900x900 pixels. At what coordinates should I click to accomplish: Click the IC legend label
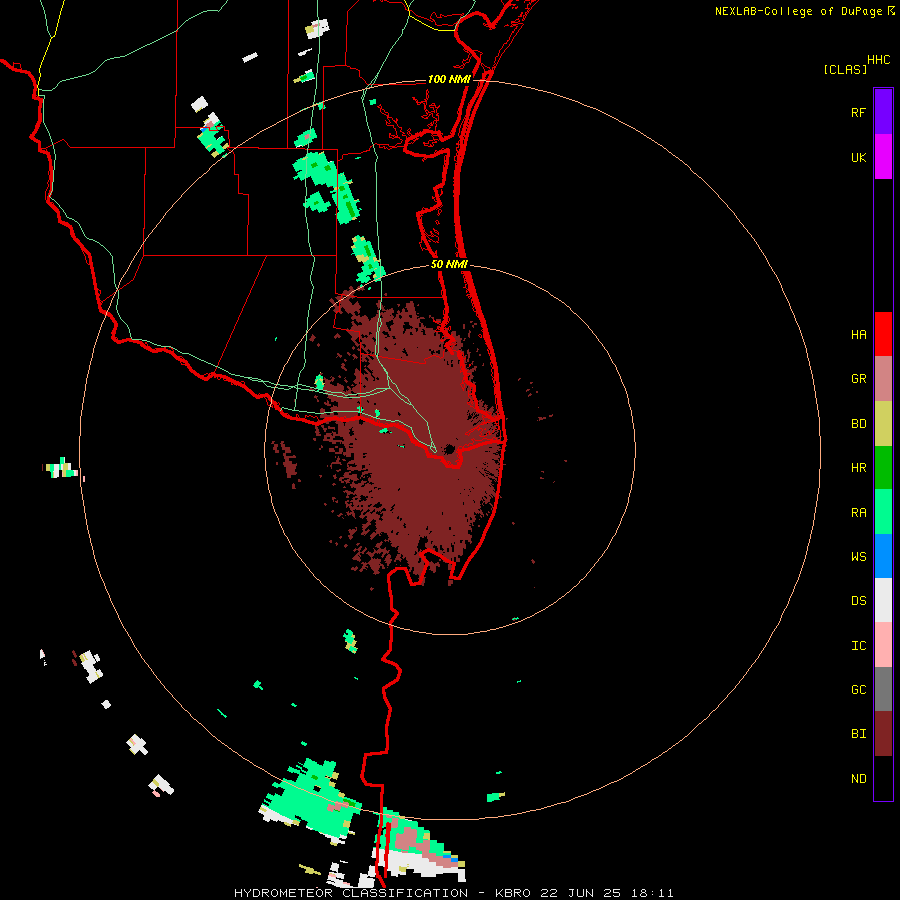click(858, 646)
